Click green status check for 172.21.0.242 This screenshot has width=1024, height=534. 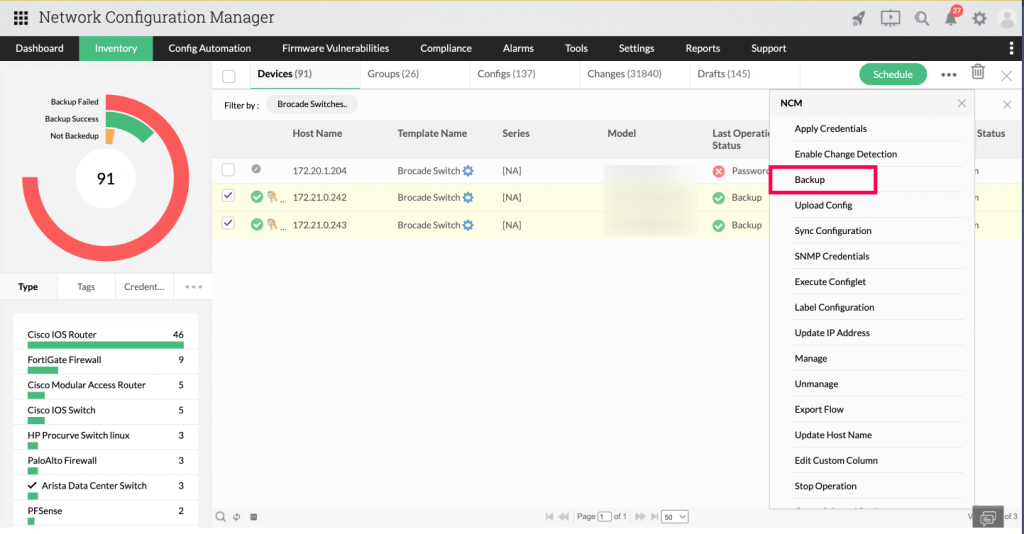257,196
